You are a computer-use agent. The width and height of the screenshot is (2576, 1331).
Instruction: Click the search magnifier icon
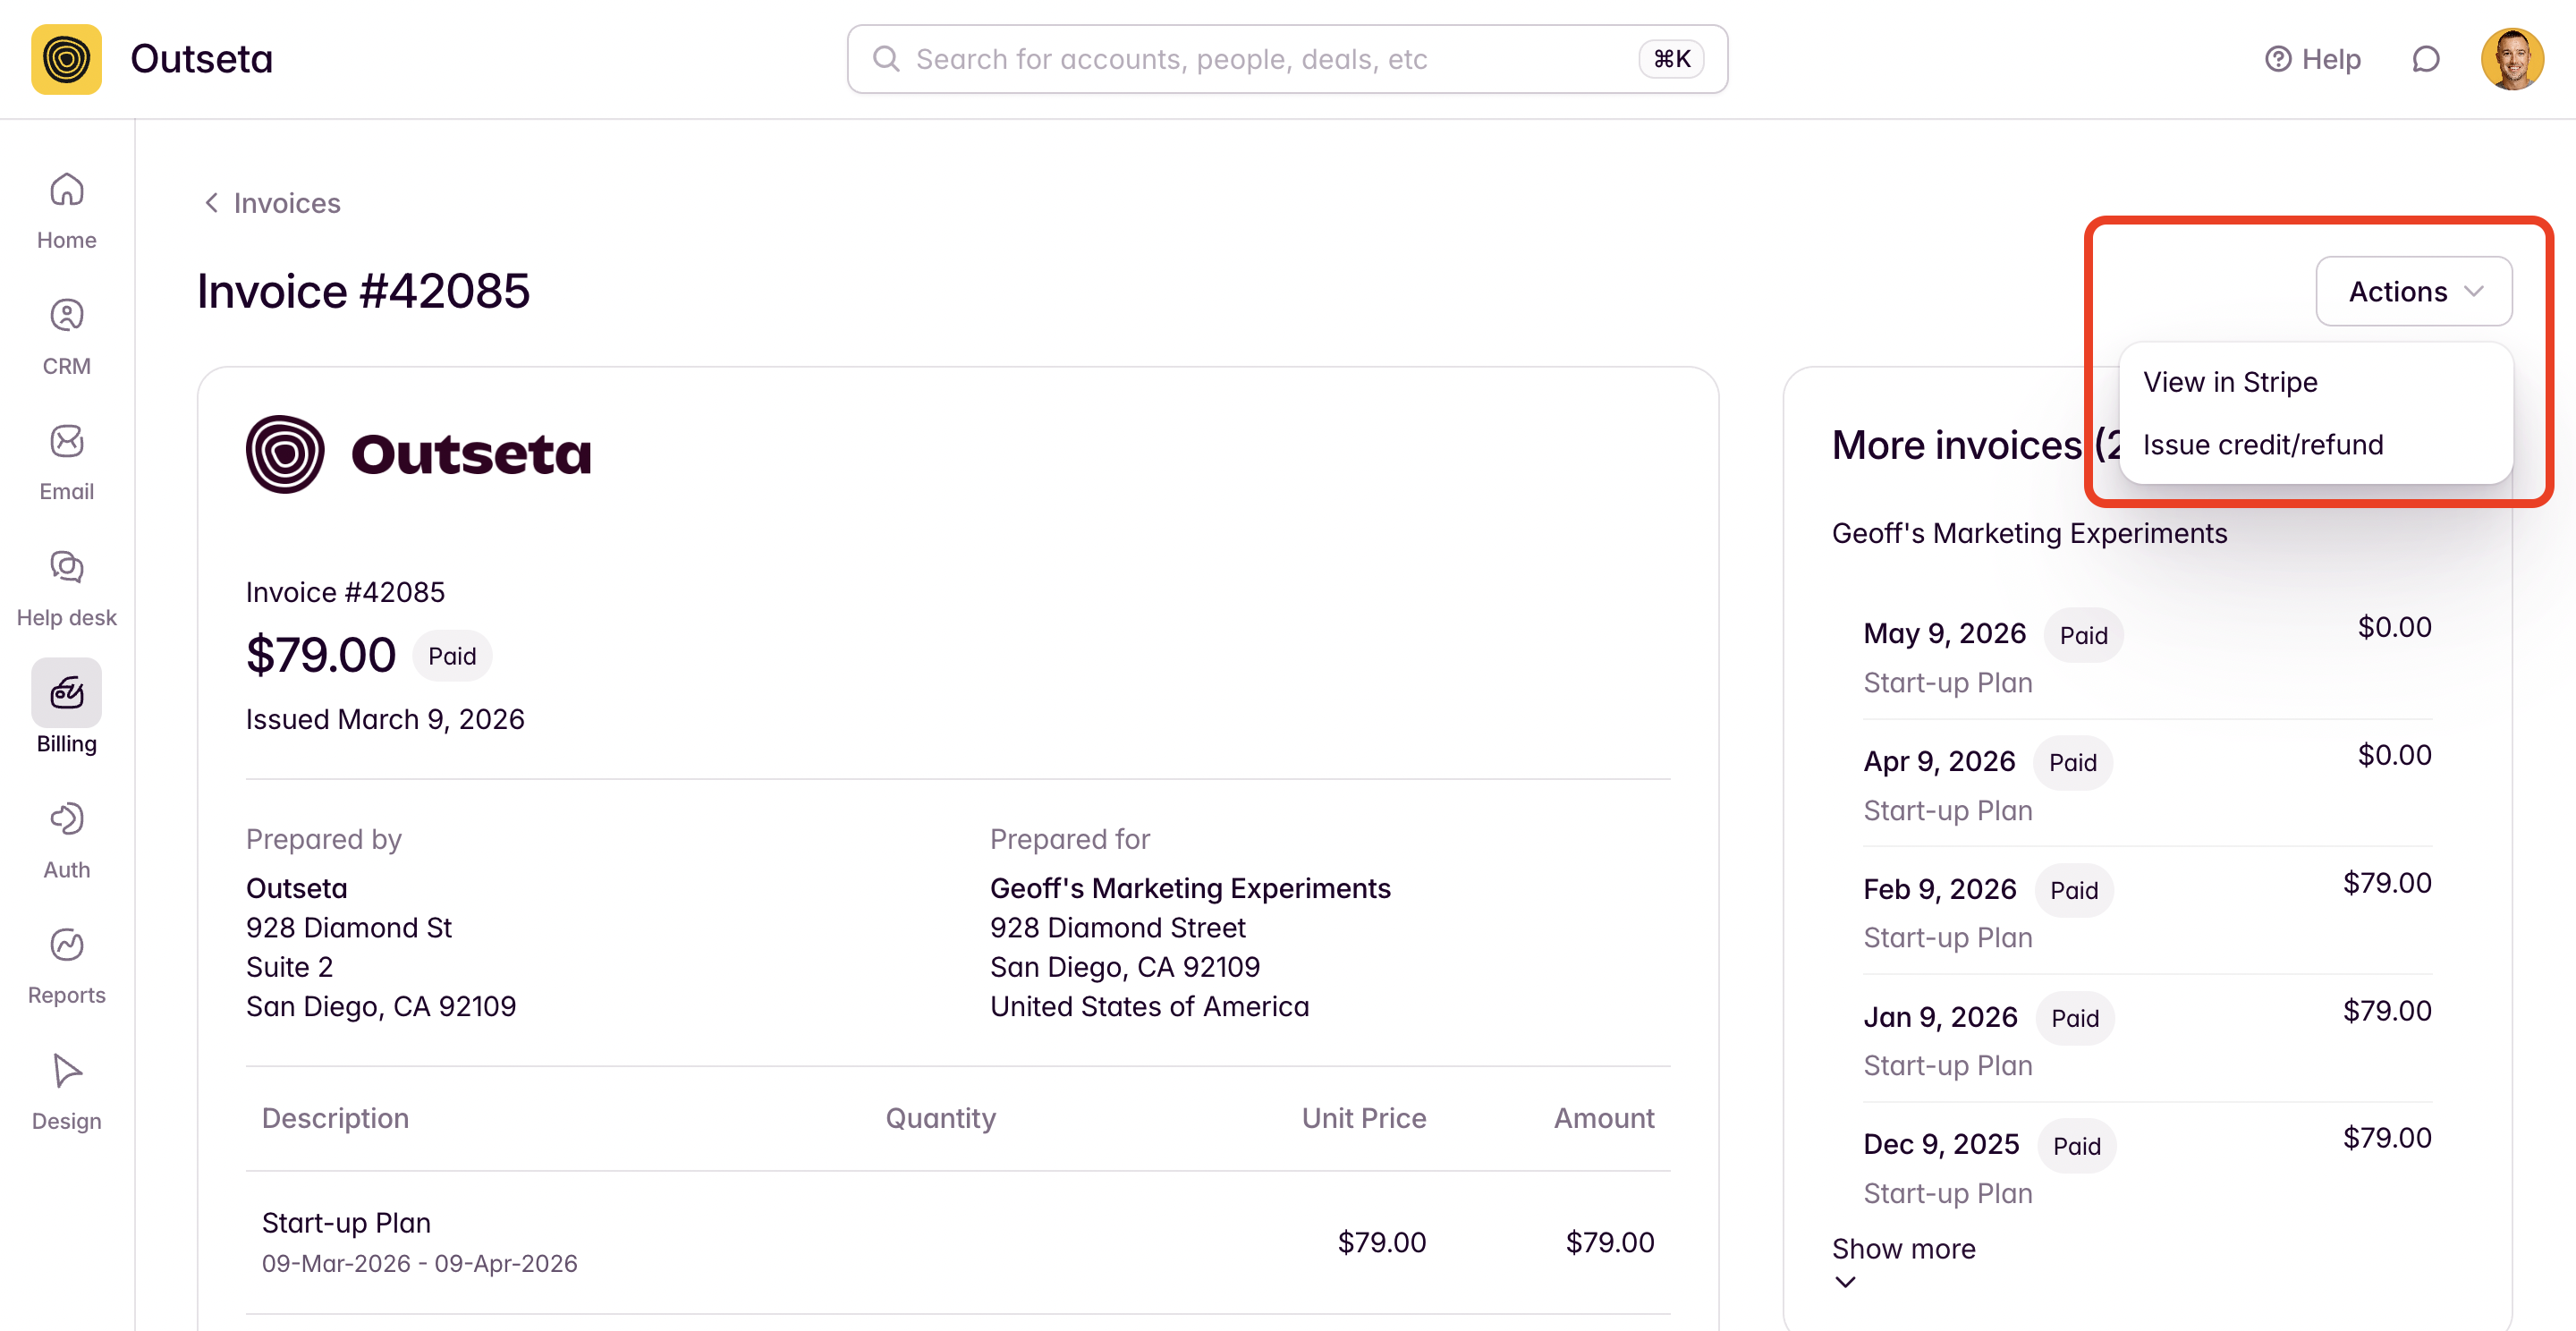(x=886, y=59)
